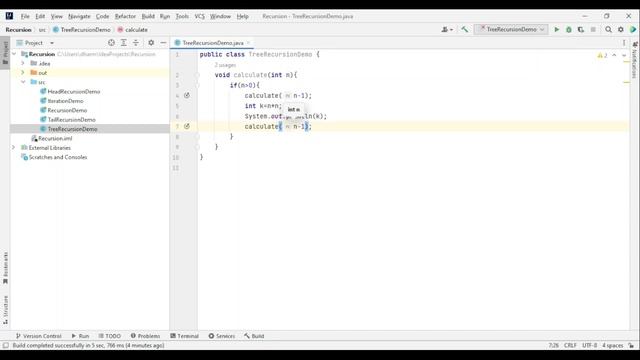Open Terminal tool window
This screenshot has width=640, height=360.
point(184,336)
